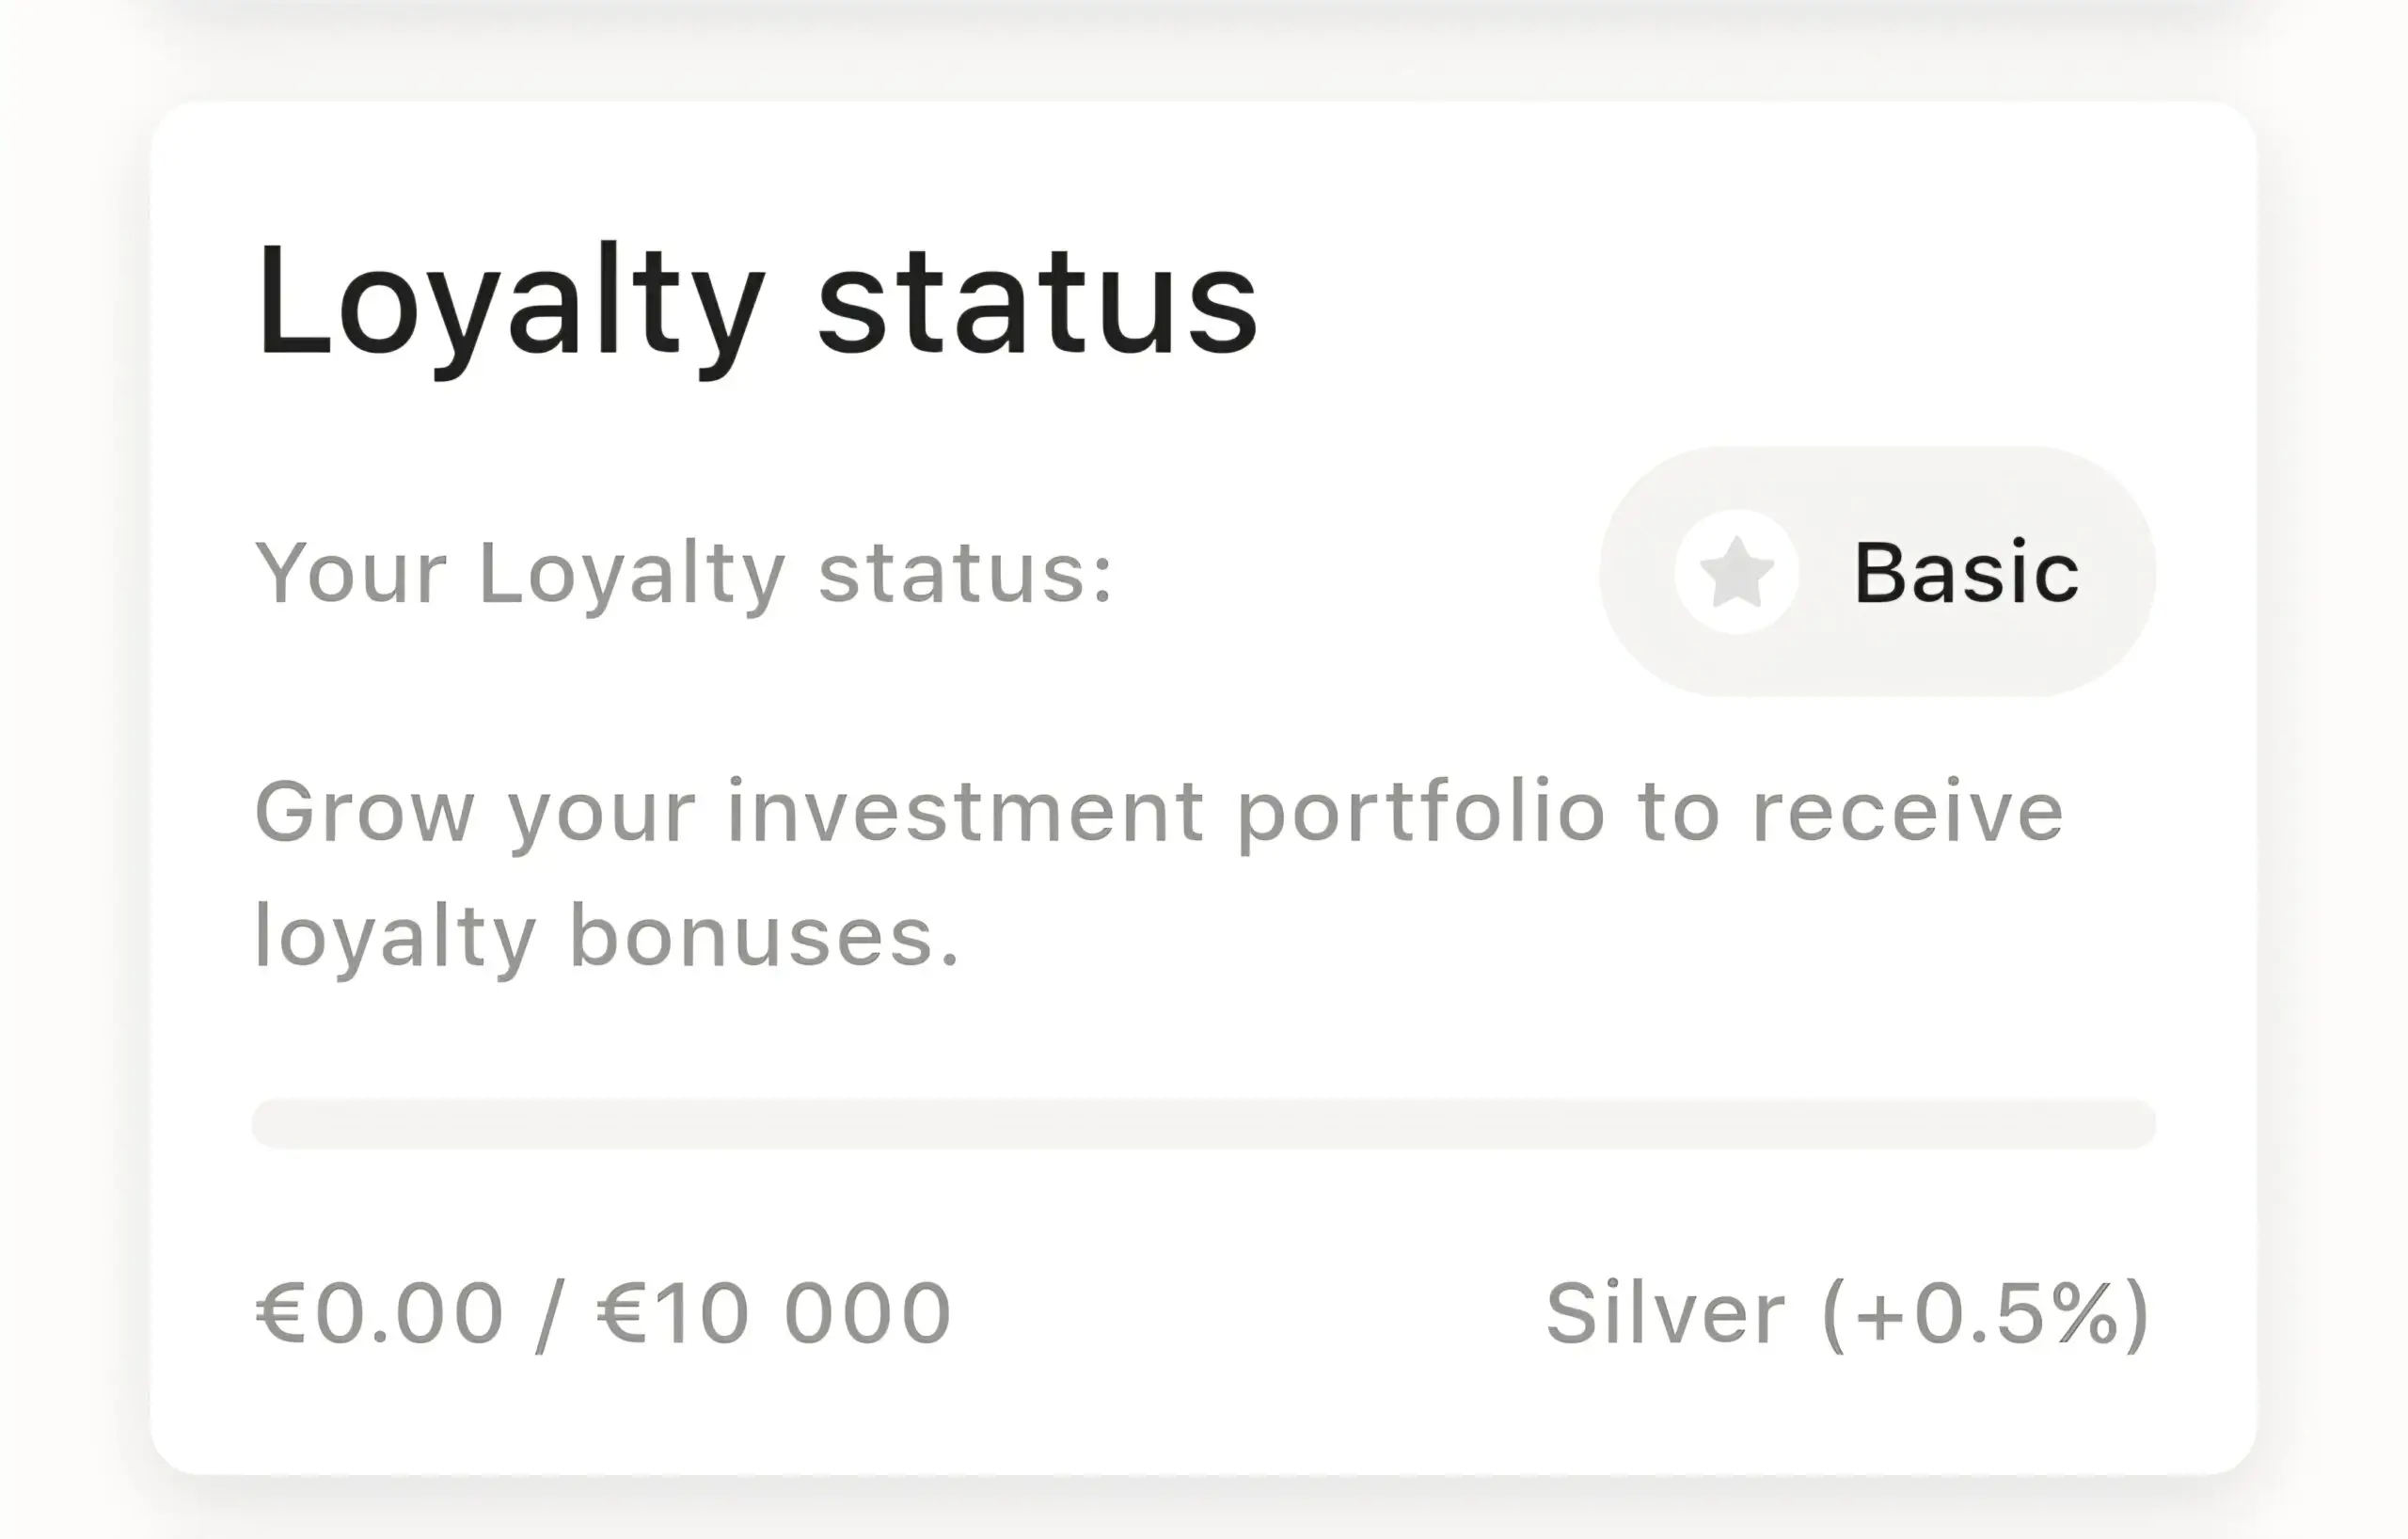Select the word Basic in the badge
Viewport: 2408px width, 1539px height.
1966,572
